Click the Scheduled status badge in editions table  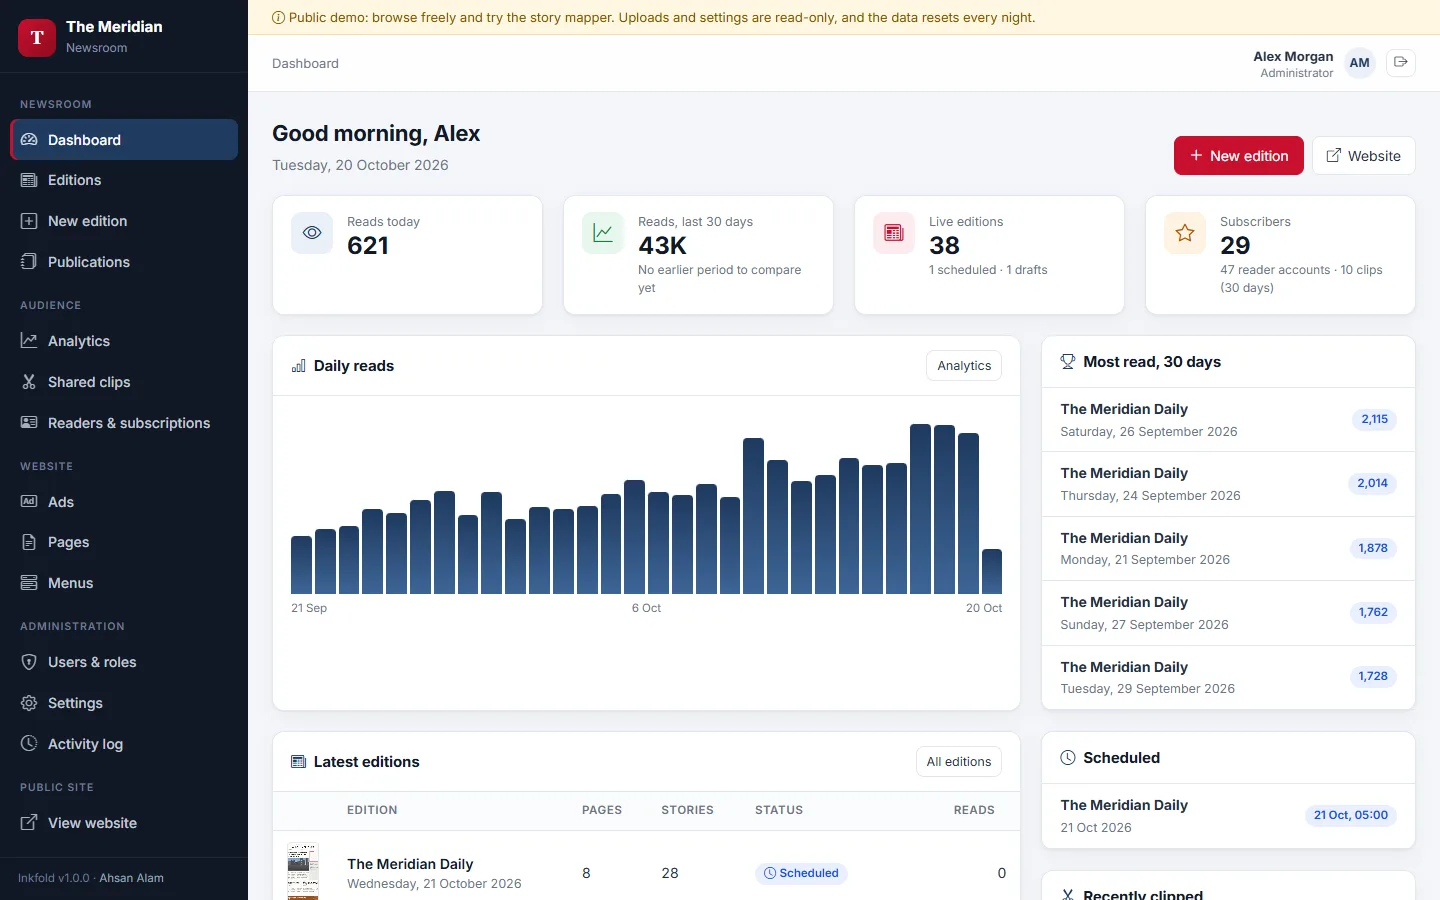801,873
